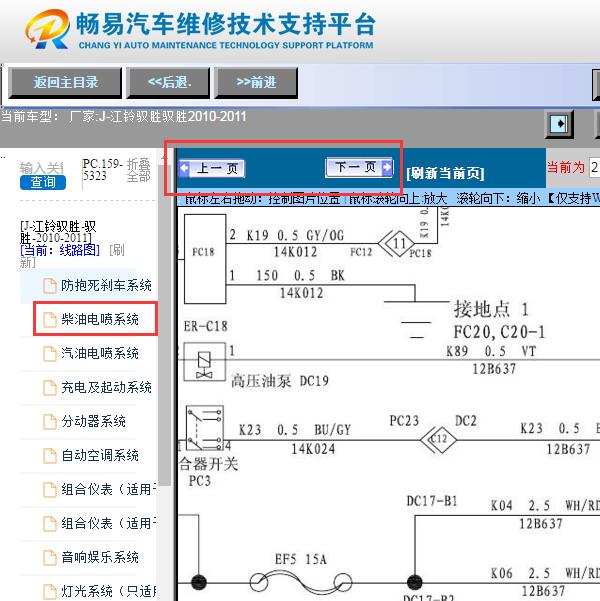Click the right arrow on 下一页 button
The image size is (600, 601).
click(x=388, y=167)
